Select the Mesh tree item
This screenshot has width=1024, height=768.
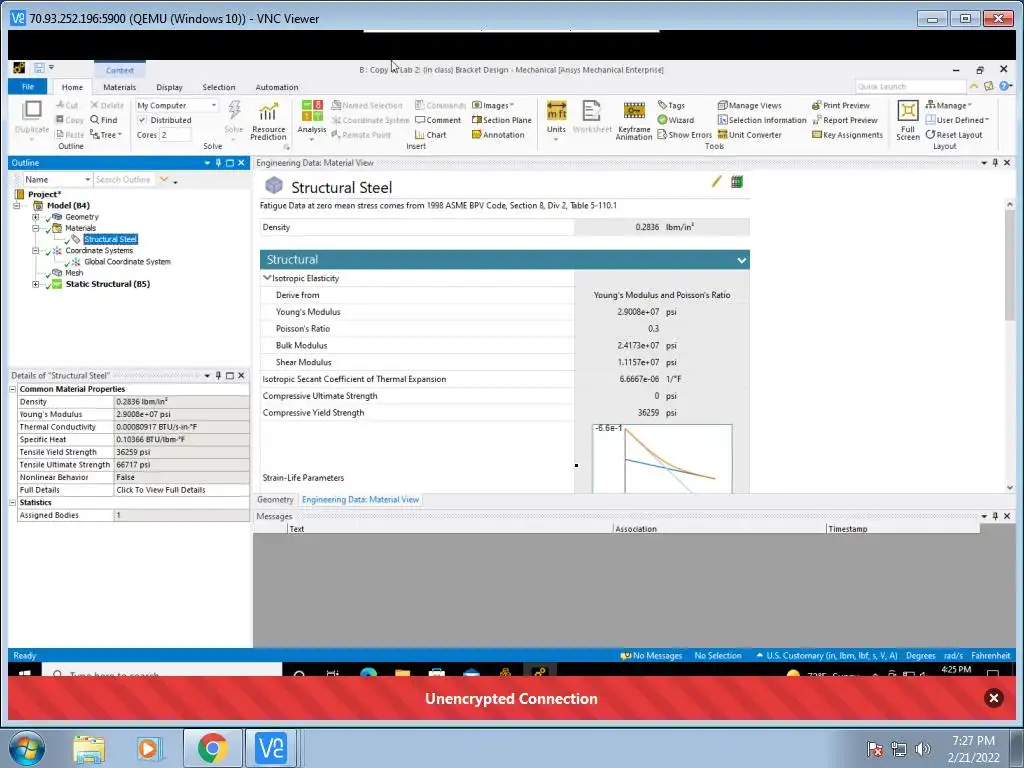click(74, 273)
